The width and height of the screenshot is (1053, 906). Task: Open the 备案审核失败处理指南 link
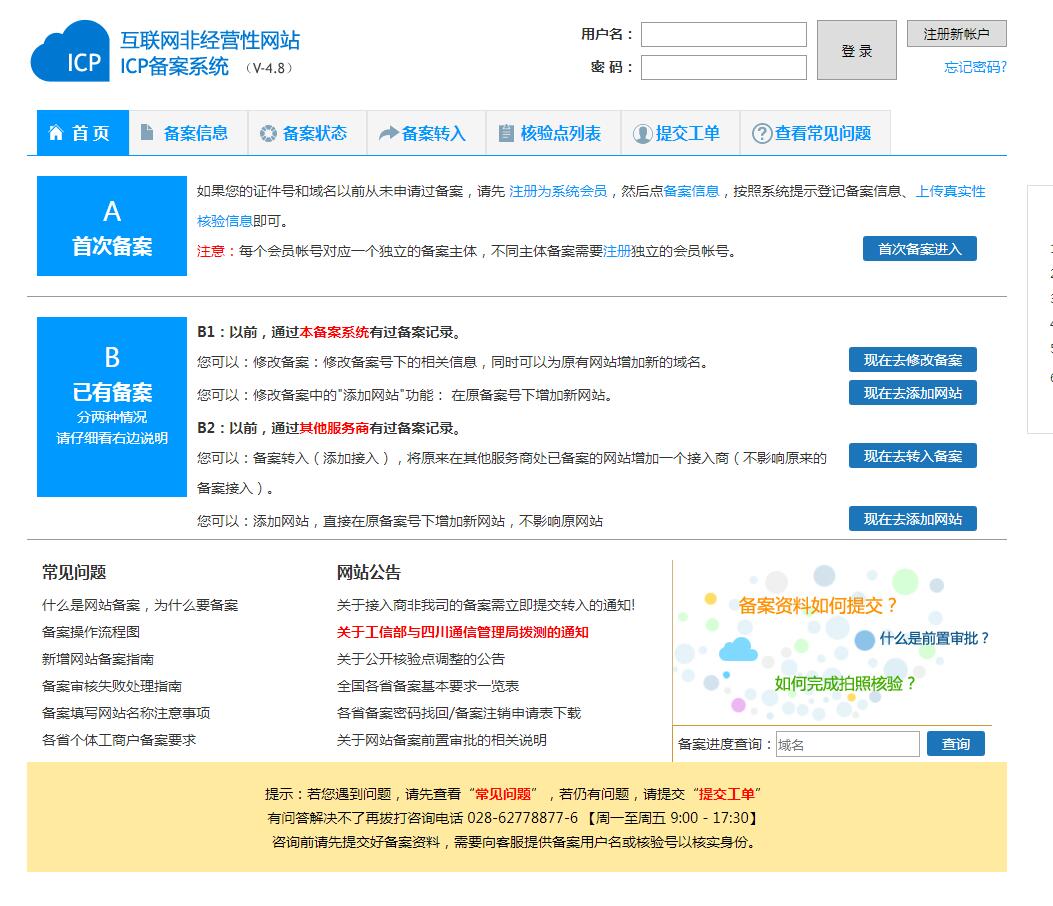tap(111, 686)
